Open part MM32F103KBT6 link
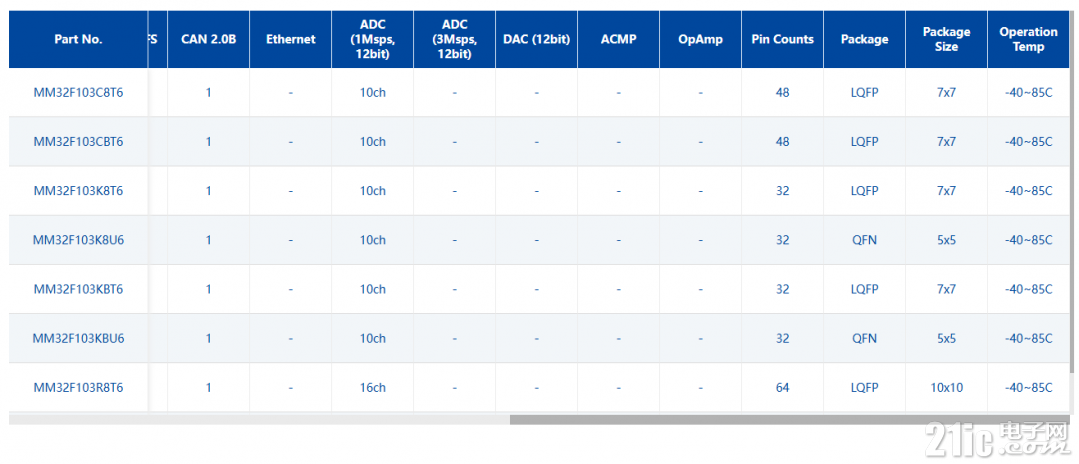The height and width of the screenshot is (464, 1079). tap(78, 289)
